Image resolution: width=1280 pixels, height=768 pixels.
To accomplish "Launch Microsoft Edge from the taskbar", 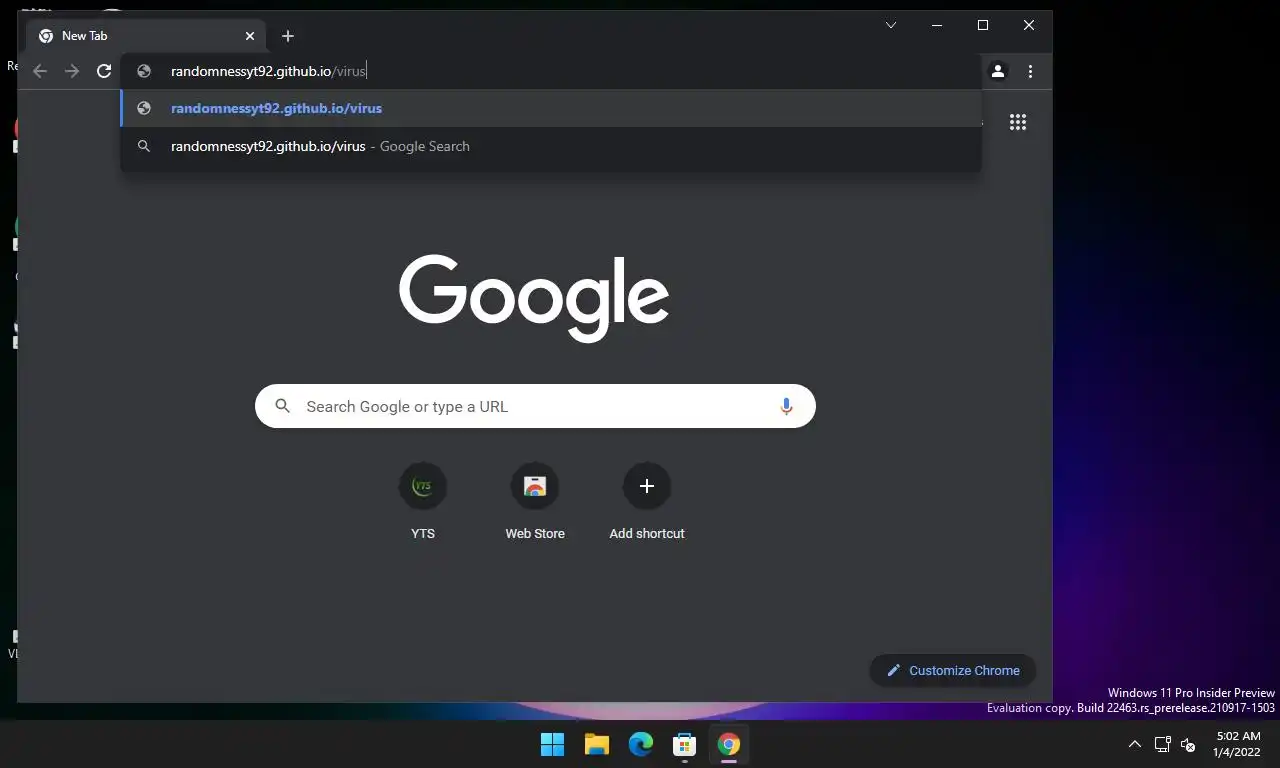I will point(641,744).
